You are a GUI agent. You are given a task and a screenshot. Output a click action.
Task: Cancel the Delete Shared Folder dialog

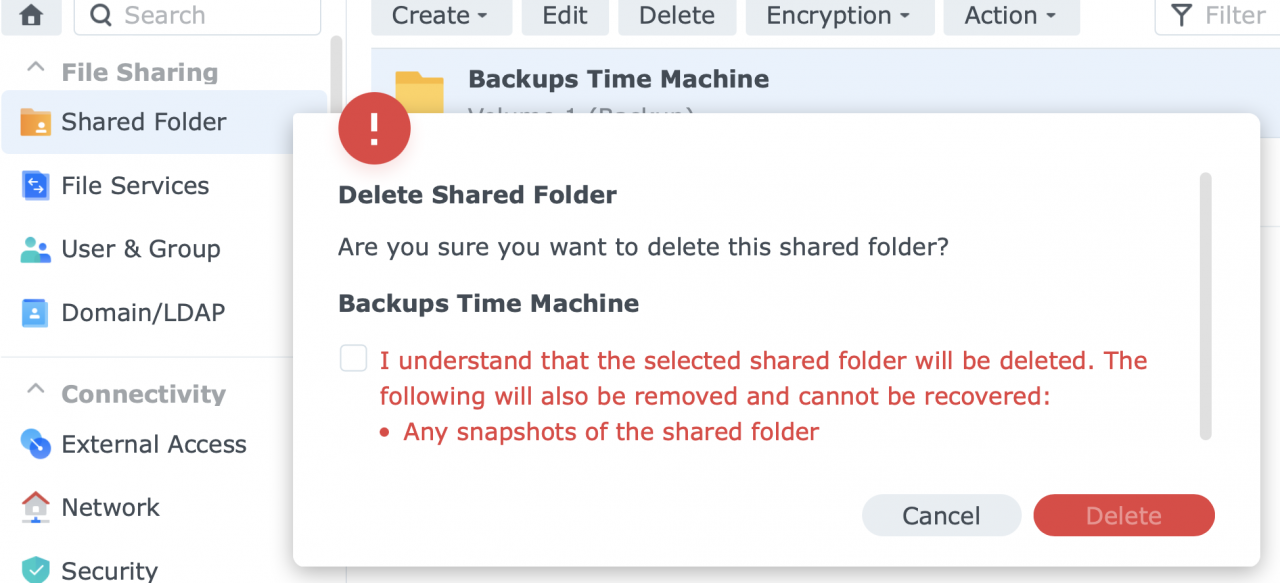(x=941, y=515)
